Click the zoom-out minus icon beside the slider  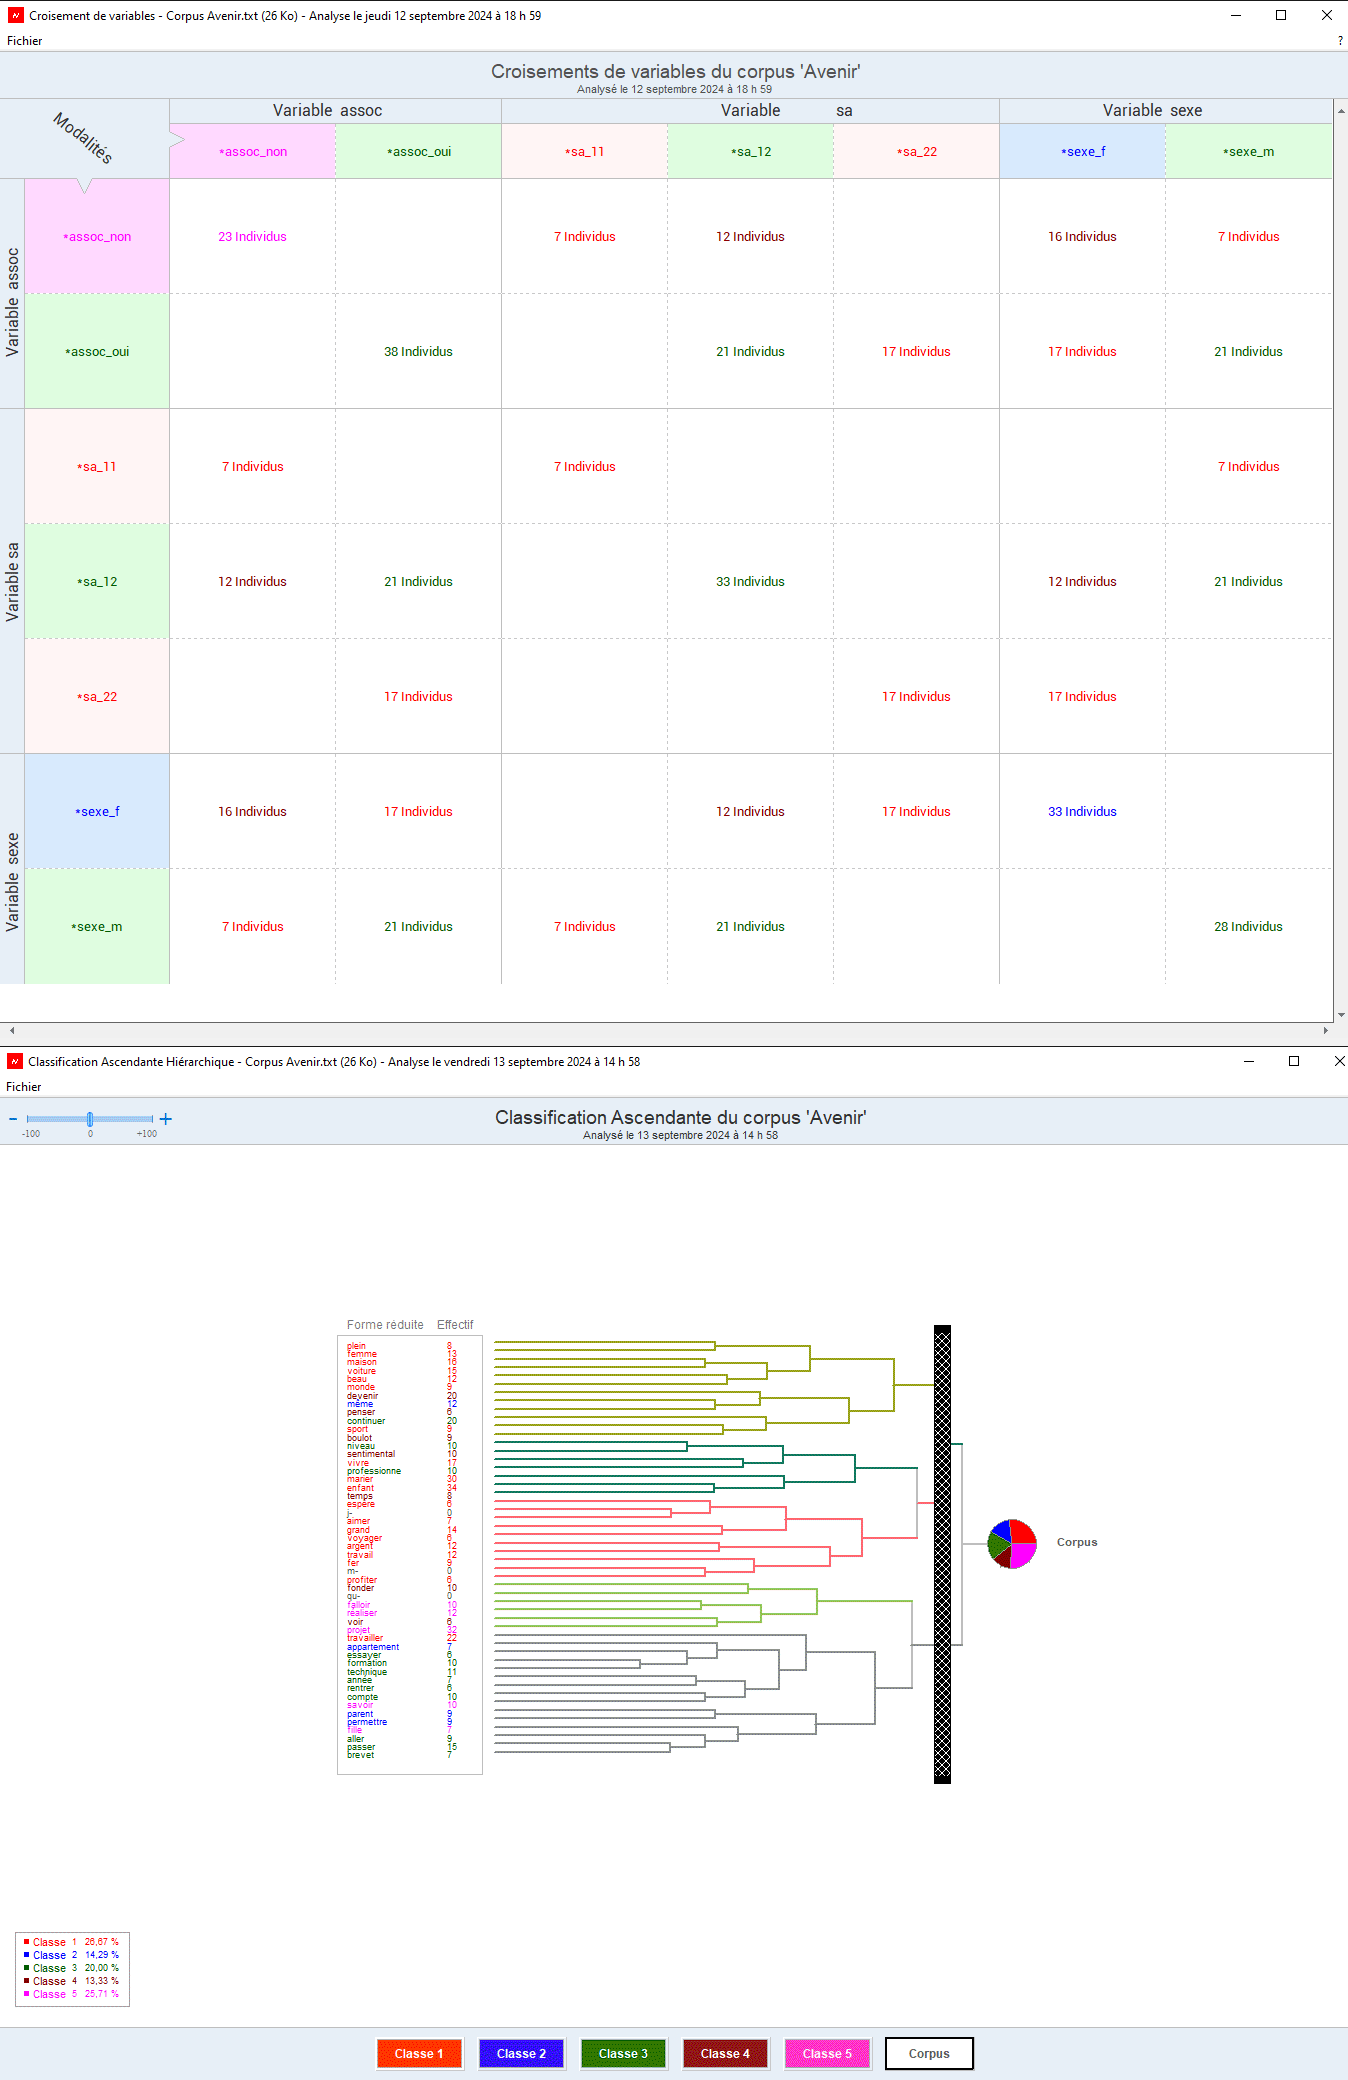[13, 1119]
